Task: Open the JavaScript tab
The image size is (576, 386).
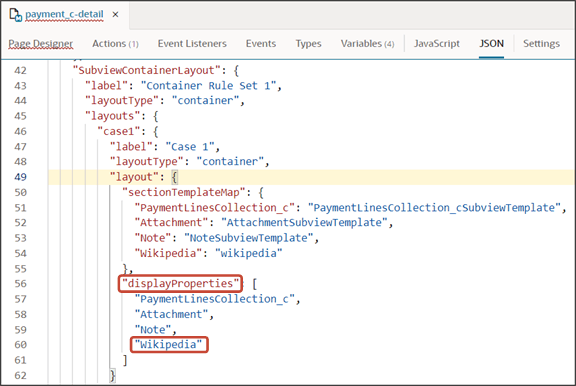Action: point(437,43)
